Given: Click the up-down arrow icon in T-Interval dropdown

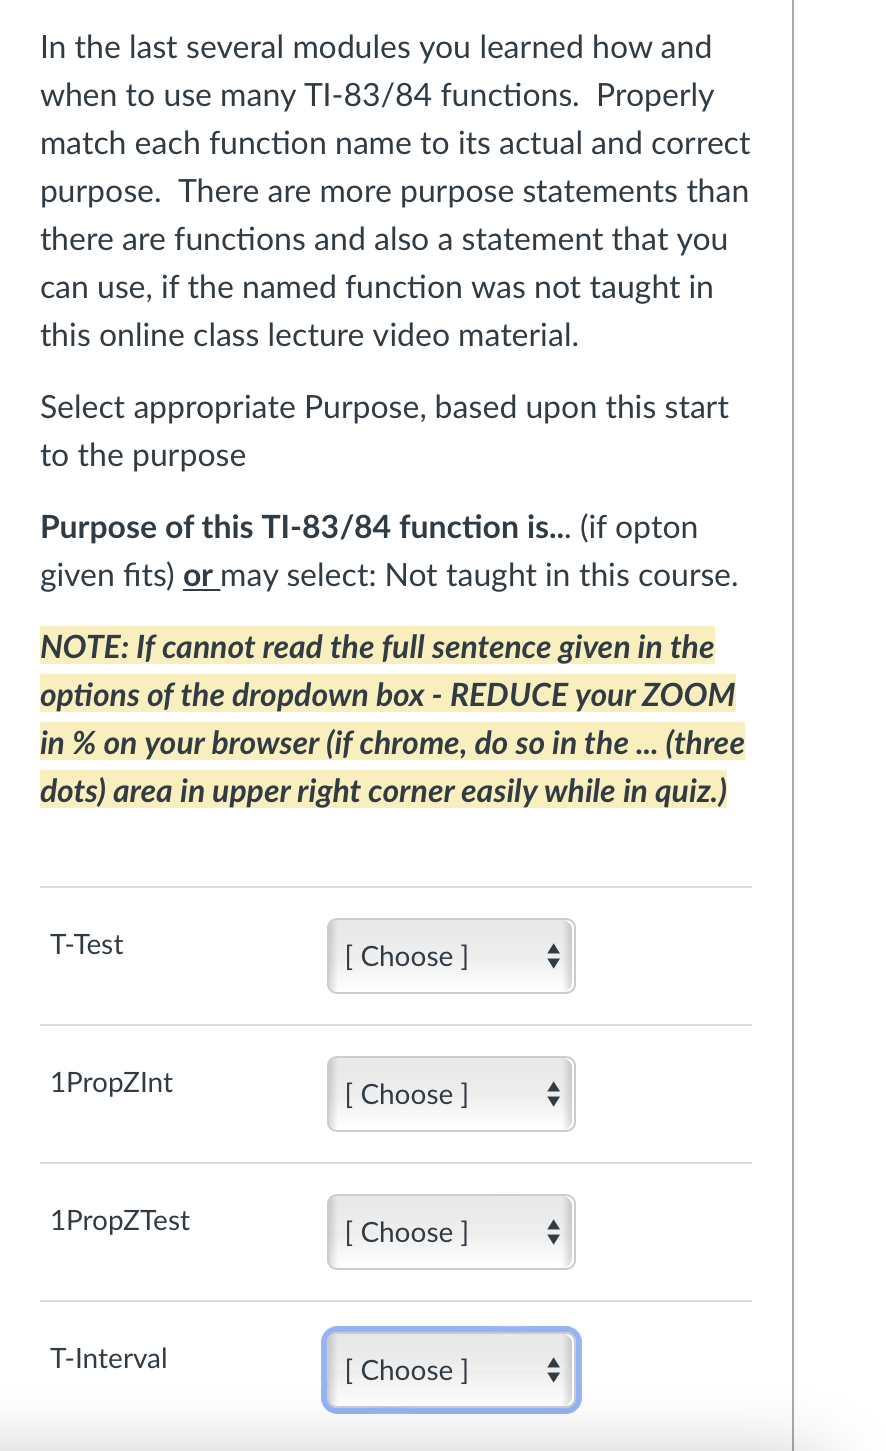Looking at the screenshot, I should 553,1370.
